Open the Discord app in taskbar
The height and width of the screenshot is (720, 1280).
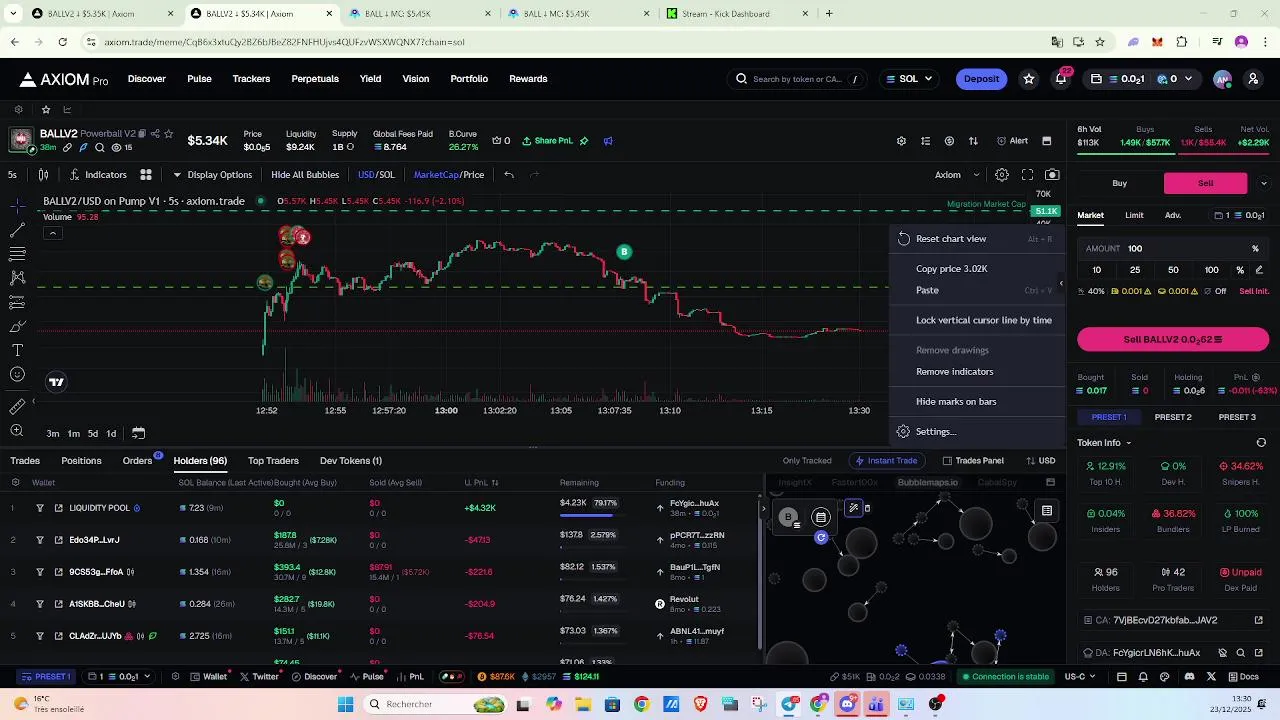[847, 704]
